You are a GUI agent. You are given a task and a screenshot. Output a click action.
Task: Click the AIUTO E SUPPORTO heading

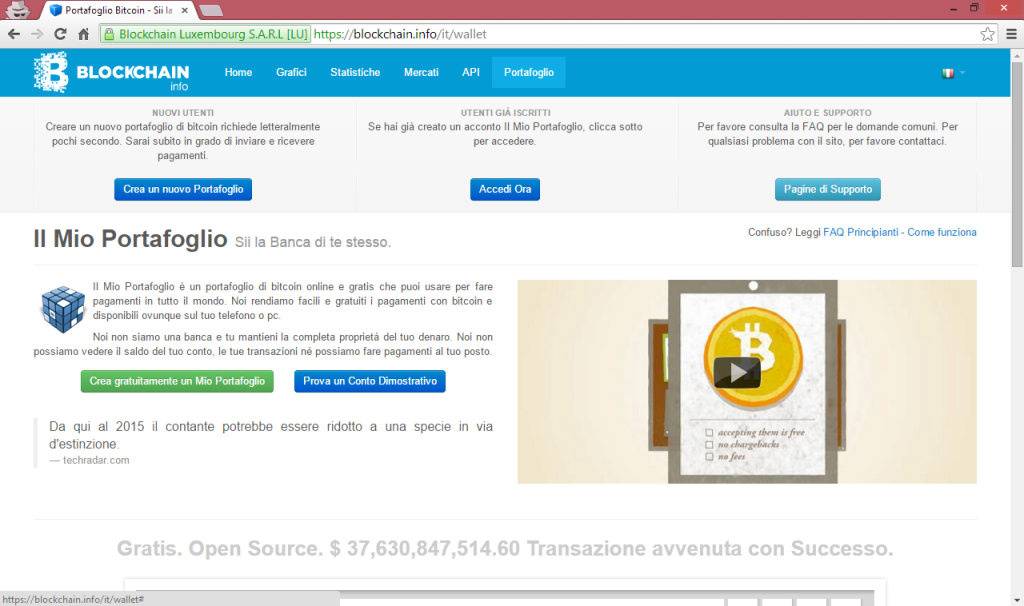827,113
